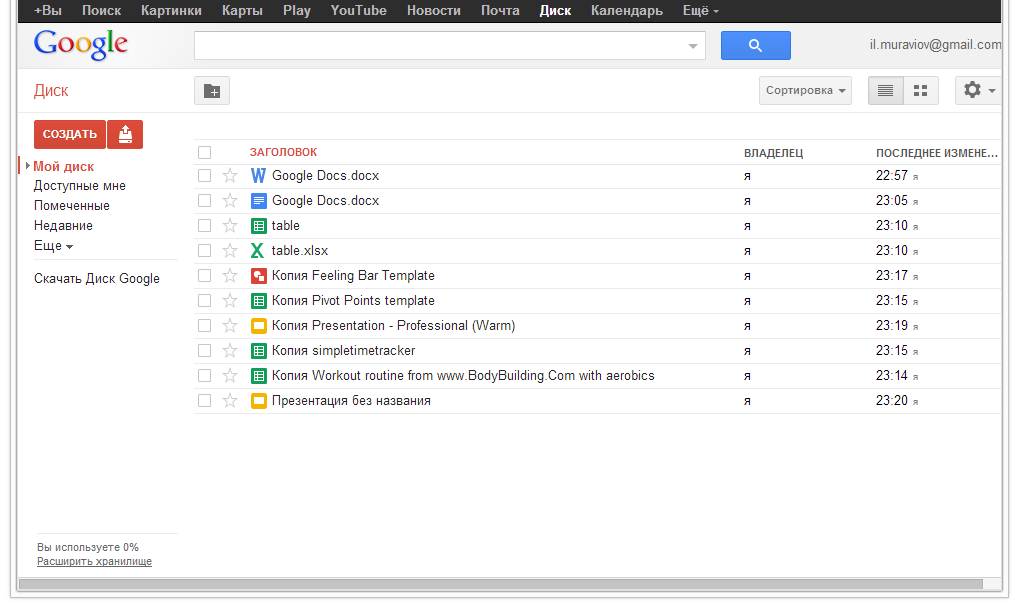
Task: Click into the Google search field
Action: pyautogui.click(x=440, y=46)
